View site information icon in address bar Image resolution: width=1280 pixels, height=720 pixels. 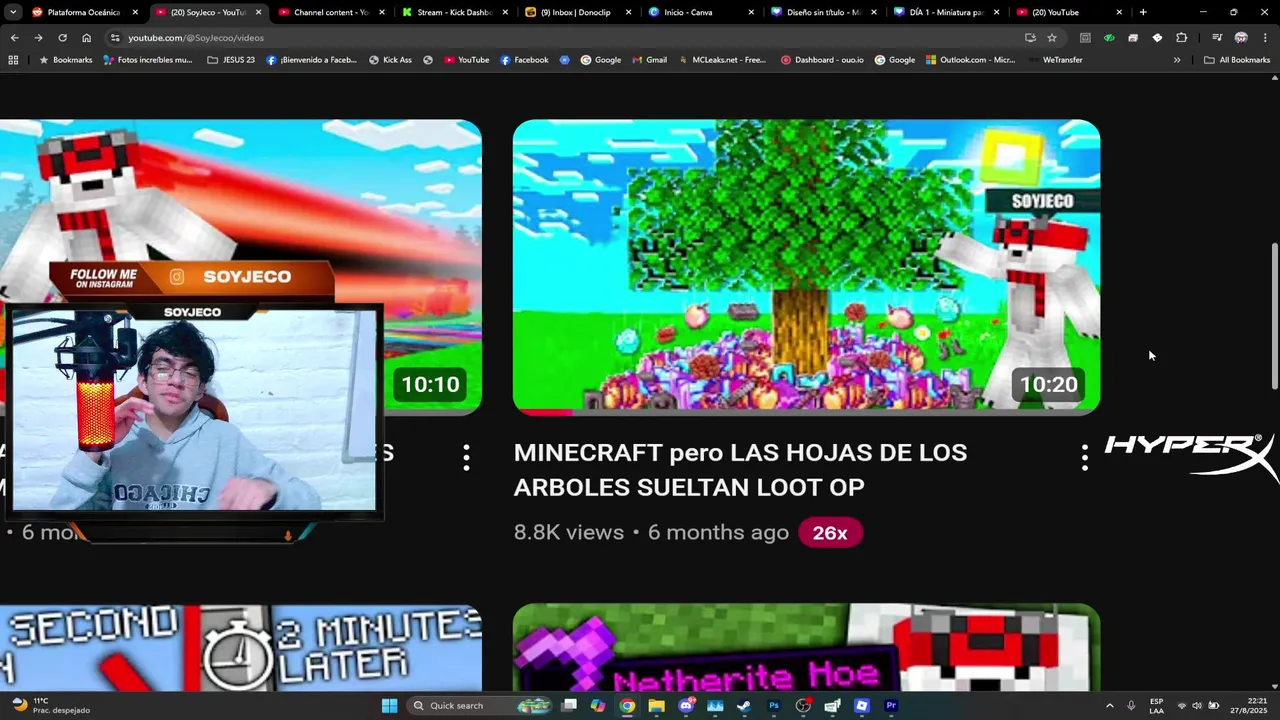click(115, 37)
